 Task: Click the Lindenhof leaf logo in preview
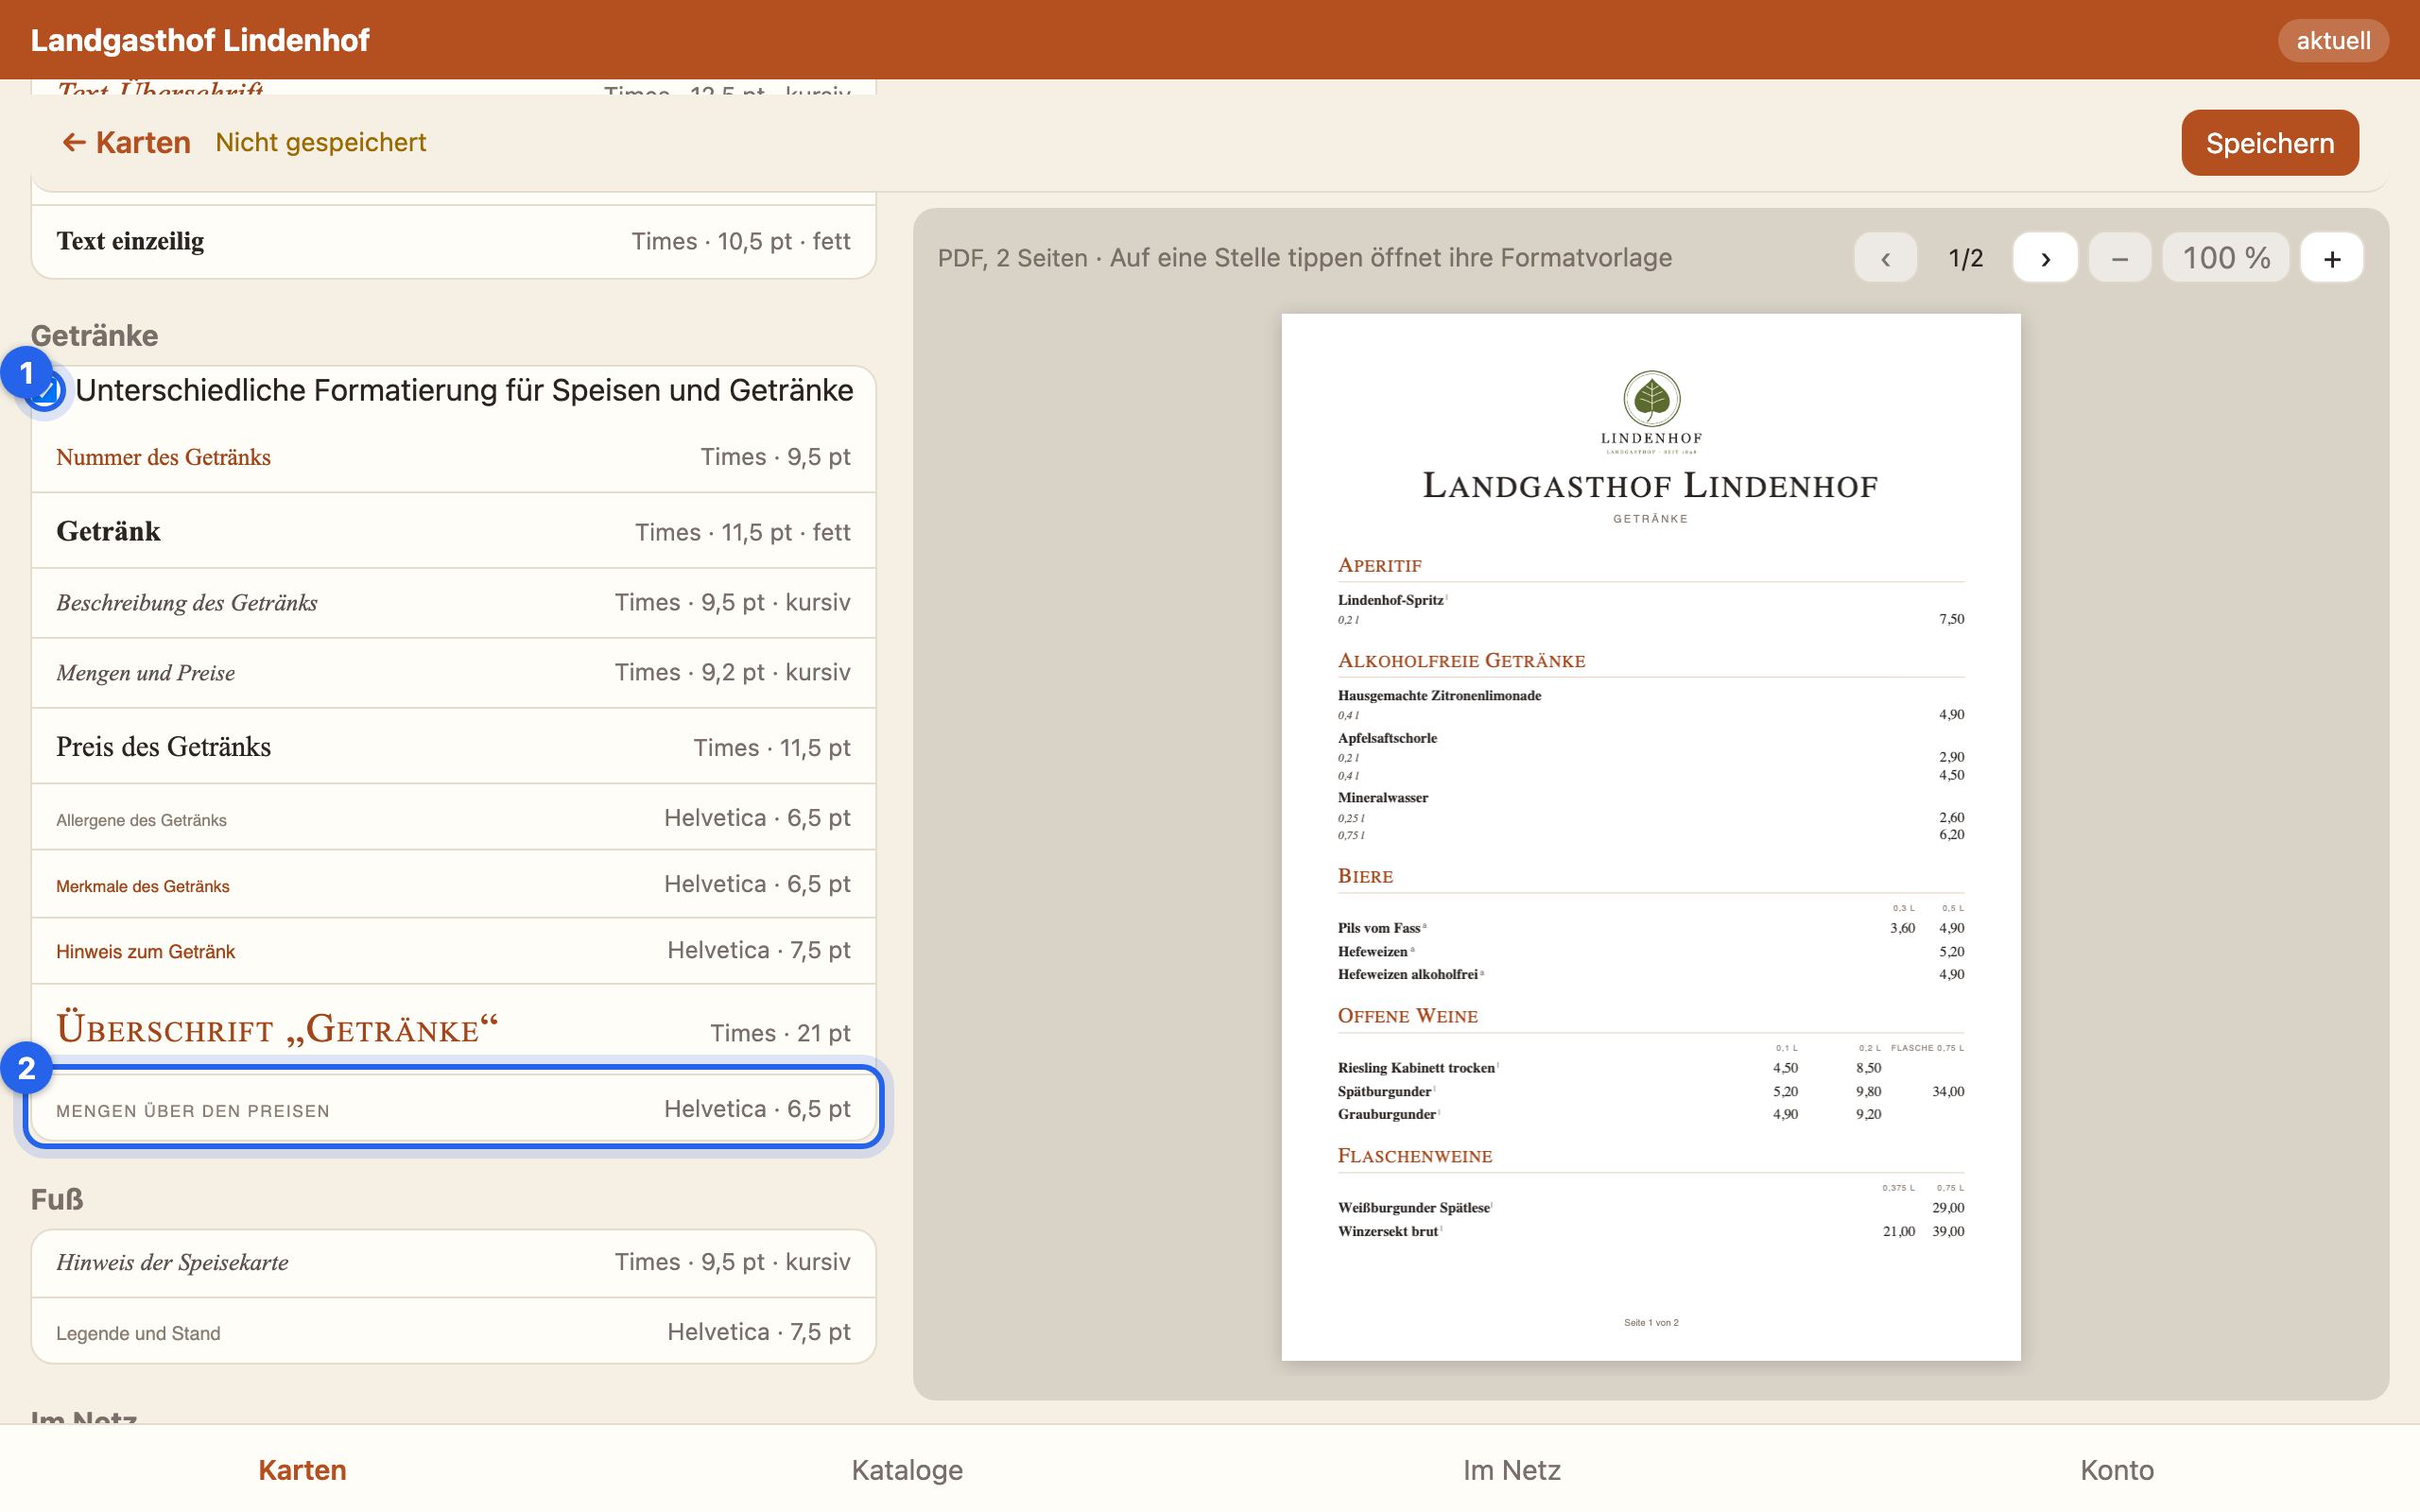[1651, 411]
